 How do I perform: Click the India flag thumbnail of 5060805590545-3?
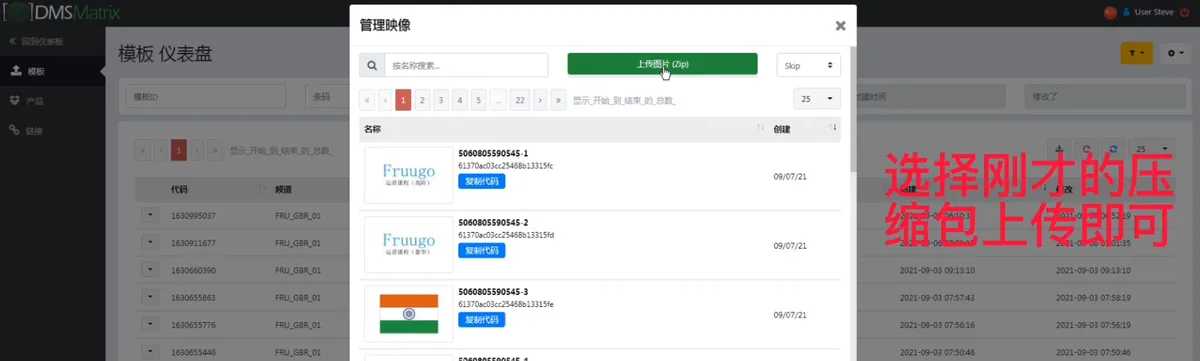click(408, 314)
